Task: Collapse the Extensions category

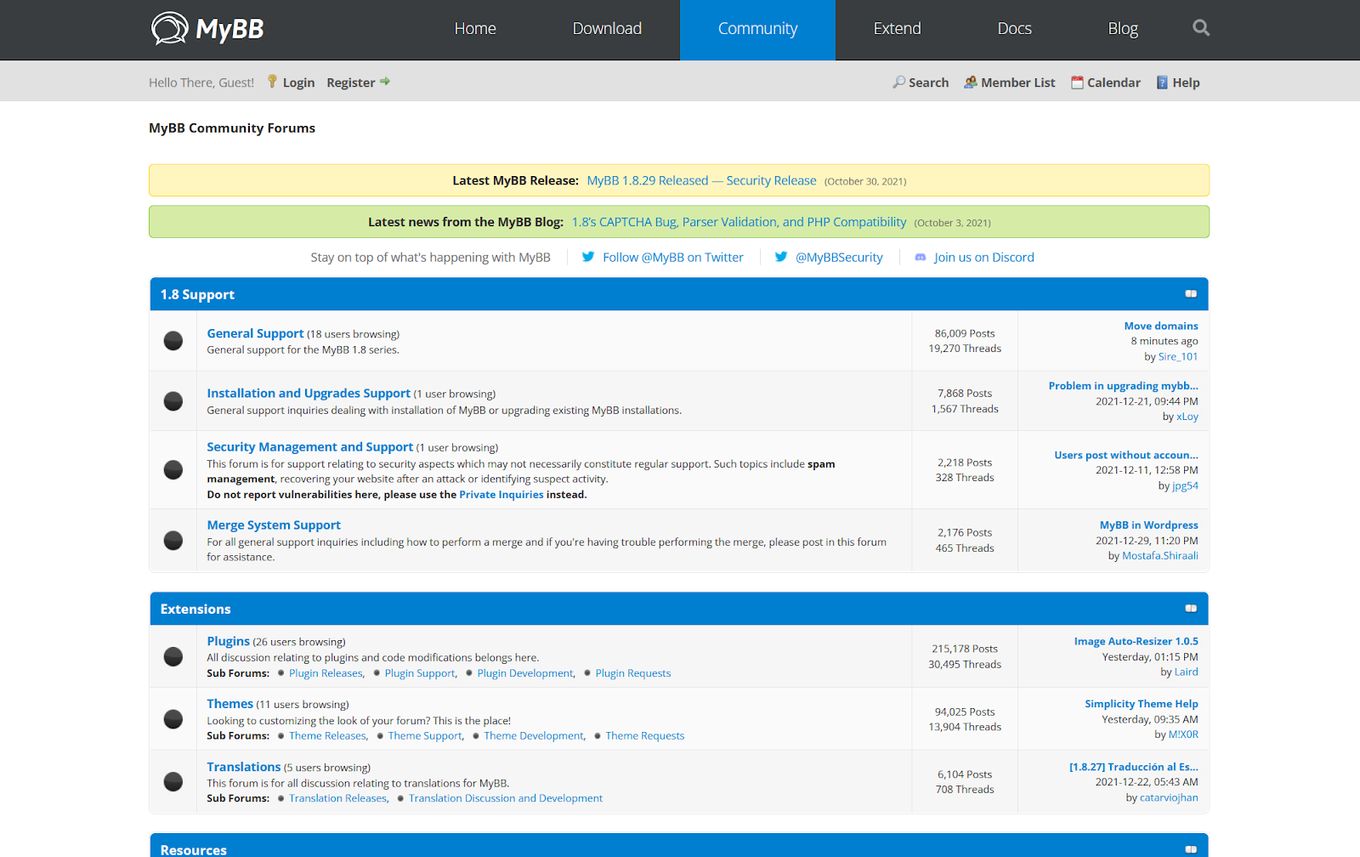Action: click(1191, 608)
